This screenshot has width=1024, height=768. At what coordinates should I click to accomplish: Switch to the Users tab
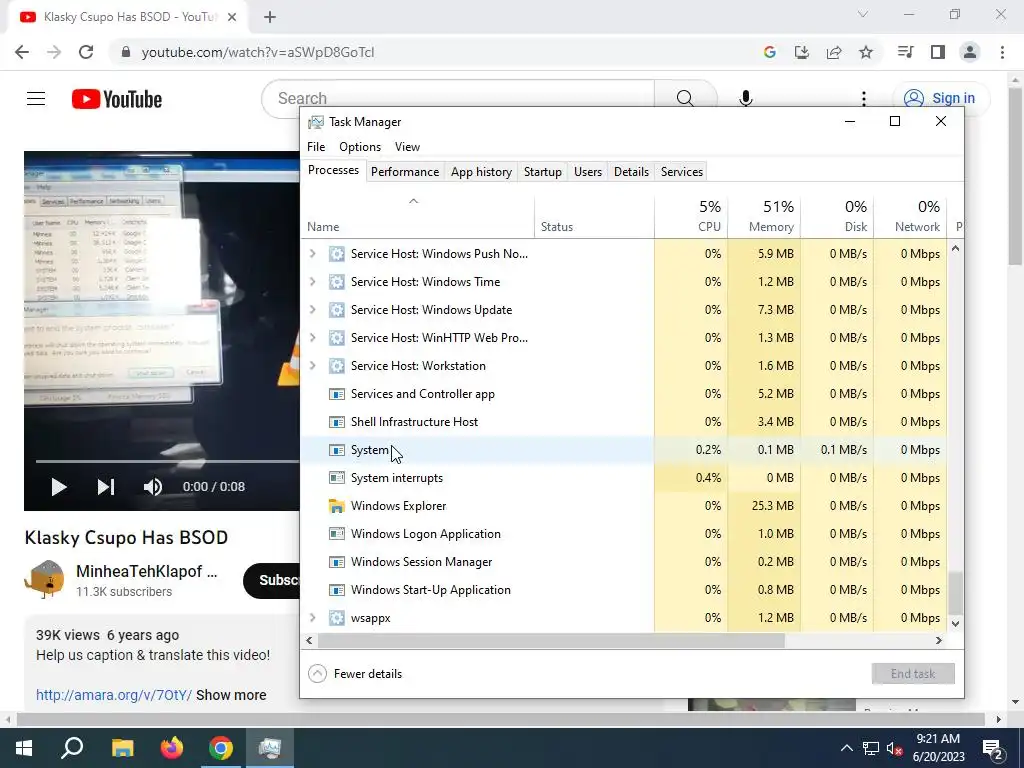pyautogui.click(x=588, y=172)
